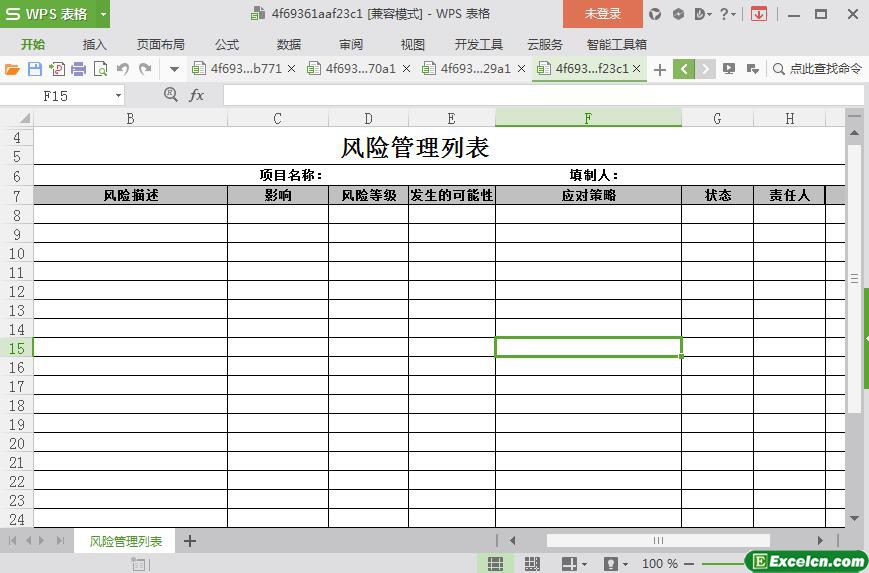The width and height of the screenshot is (869, 573).
Task: Add a new document tab with plus
Action: (660, 69)
